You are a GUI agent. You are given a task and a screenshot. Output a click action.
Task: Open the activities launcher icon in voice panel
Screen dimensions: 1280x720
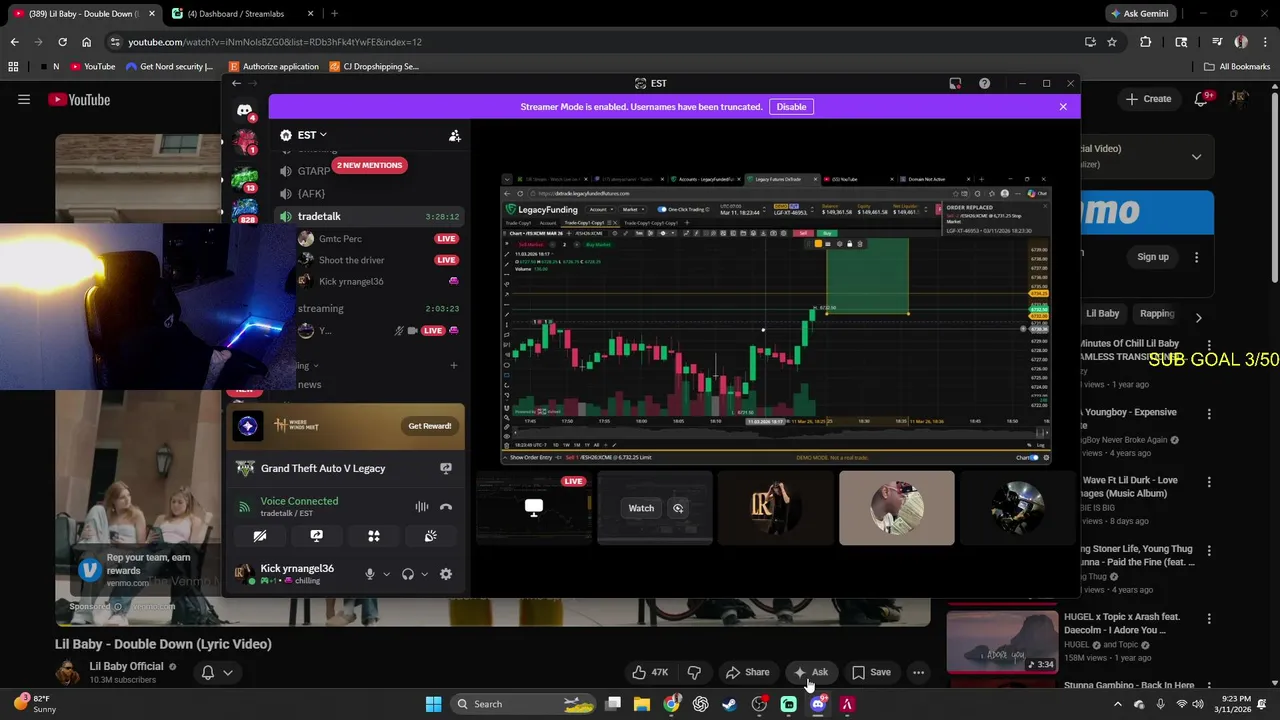pos(373,536)
